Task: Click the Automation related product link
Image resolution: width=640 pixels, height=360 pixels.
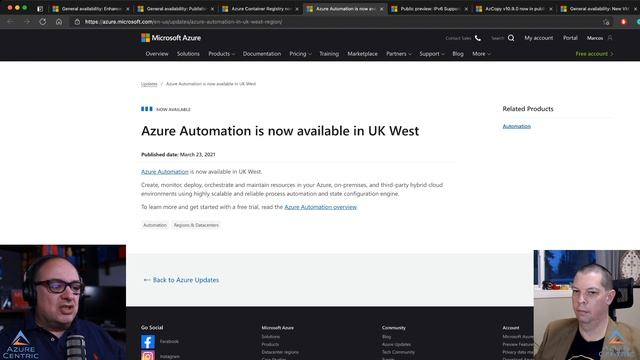Action: pos(516,127)
